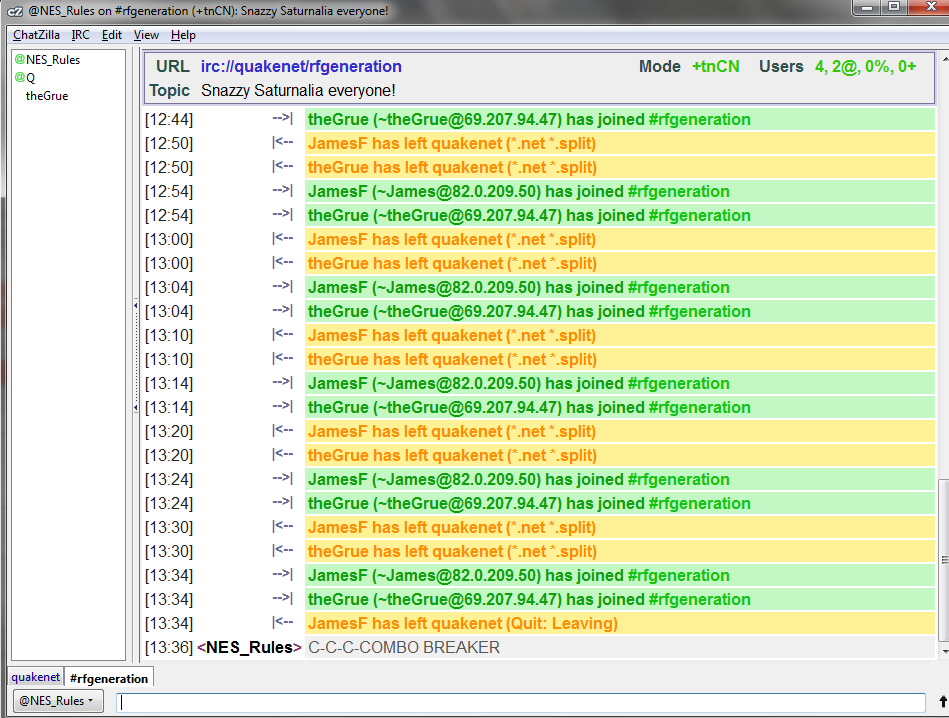The image size is (949, 718).
Task: Click NES_Rules nick in 13:36 message
Action: point(249,647)
